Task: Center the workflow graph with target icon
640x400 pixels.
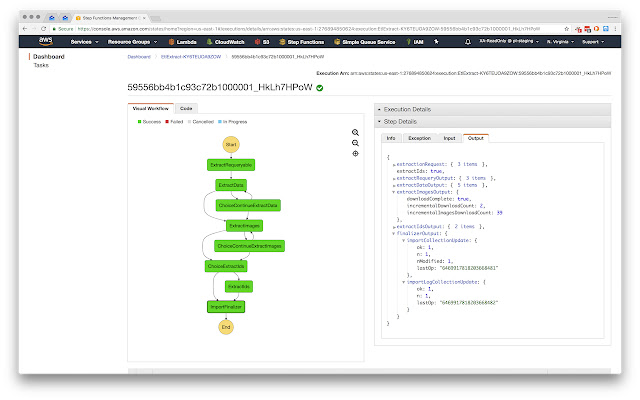Action: [355, 154]
